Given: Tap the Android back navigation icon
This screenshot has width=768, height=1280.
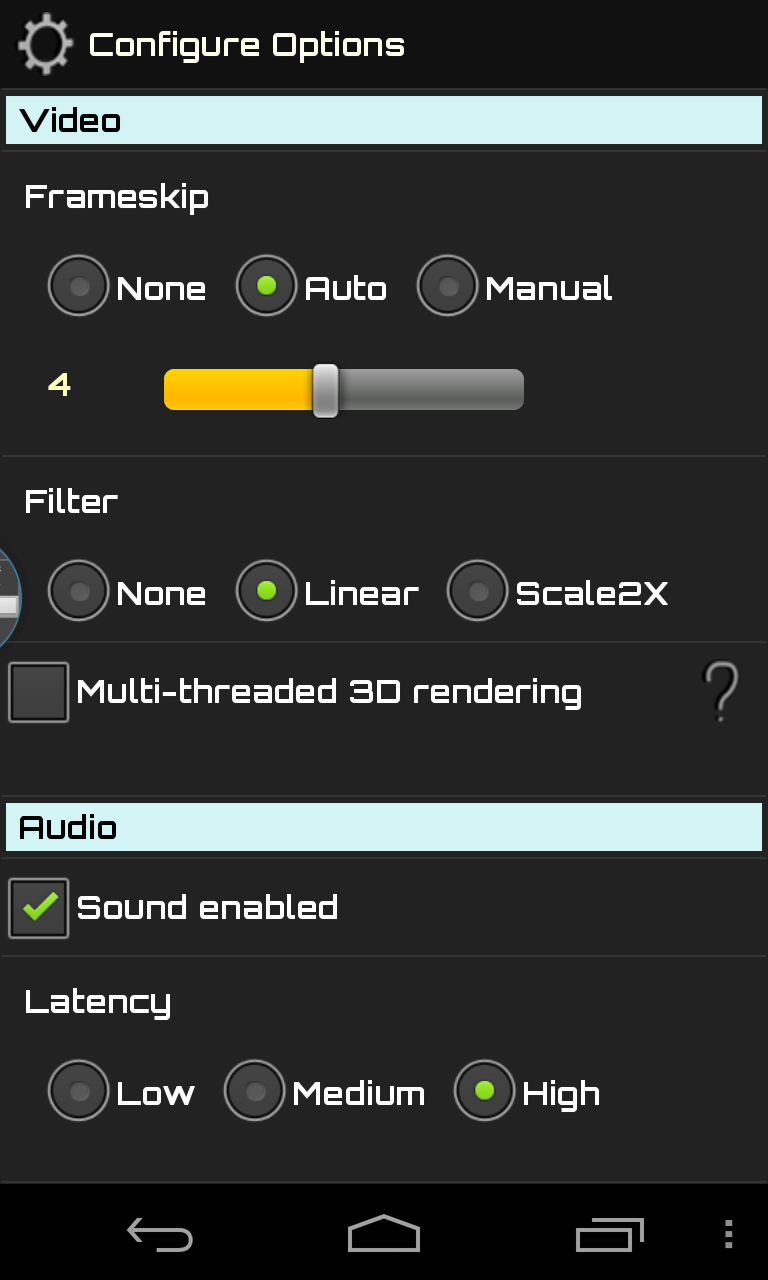Looking at the screenshot, I should [x=160, y=1234].
